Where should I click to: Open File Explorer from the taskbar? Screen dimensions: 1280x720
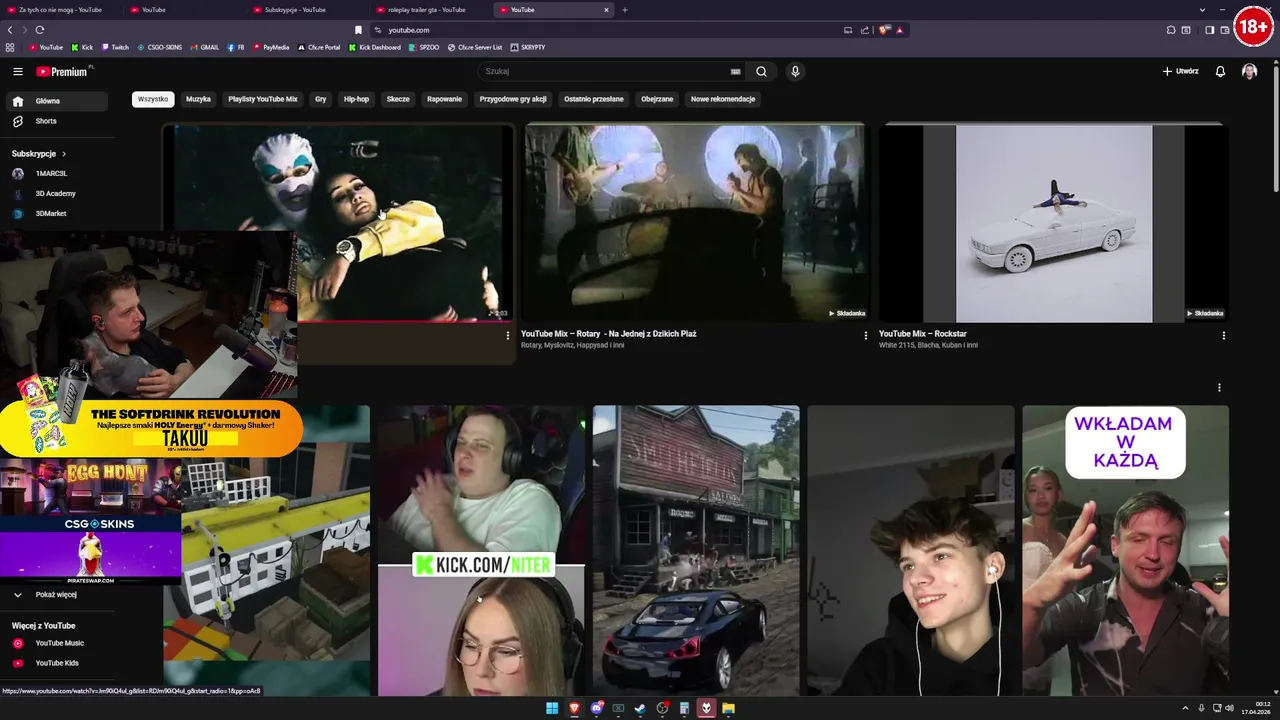point(728,708)
